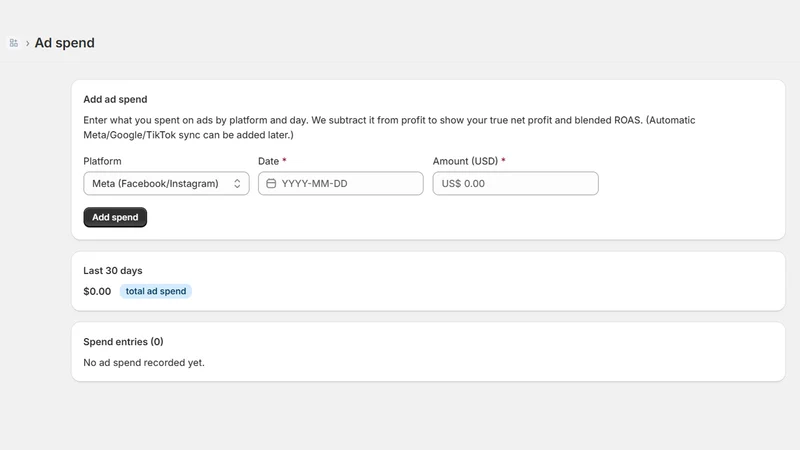Viewport: 800px width, 450px height.
Task: Focus the Date YYYY-MM-DD input field
Action: coord(341,183)
